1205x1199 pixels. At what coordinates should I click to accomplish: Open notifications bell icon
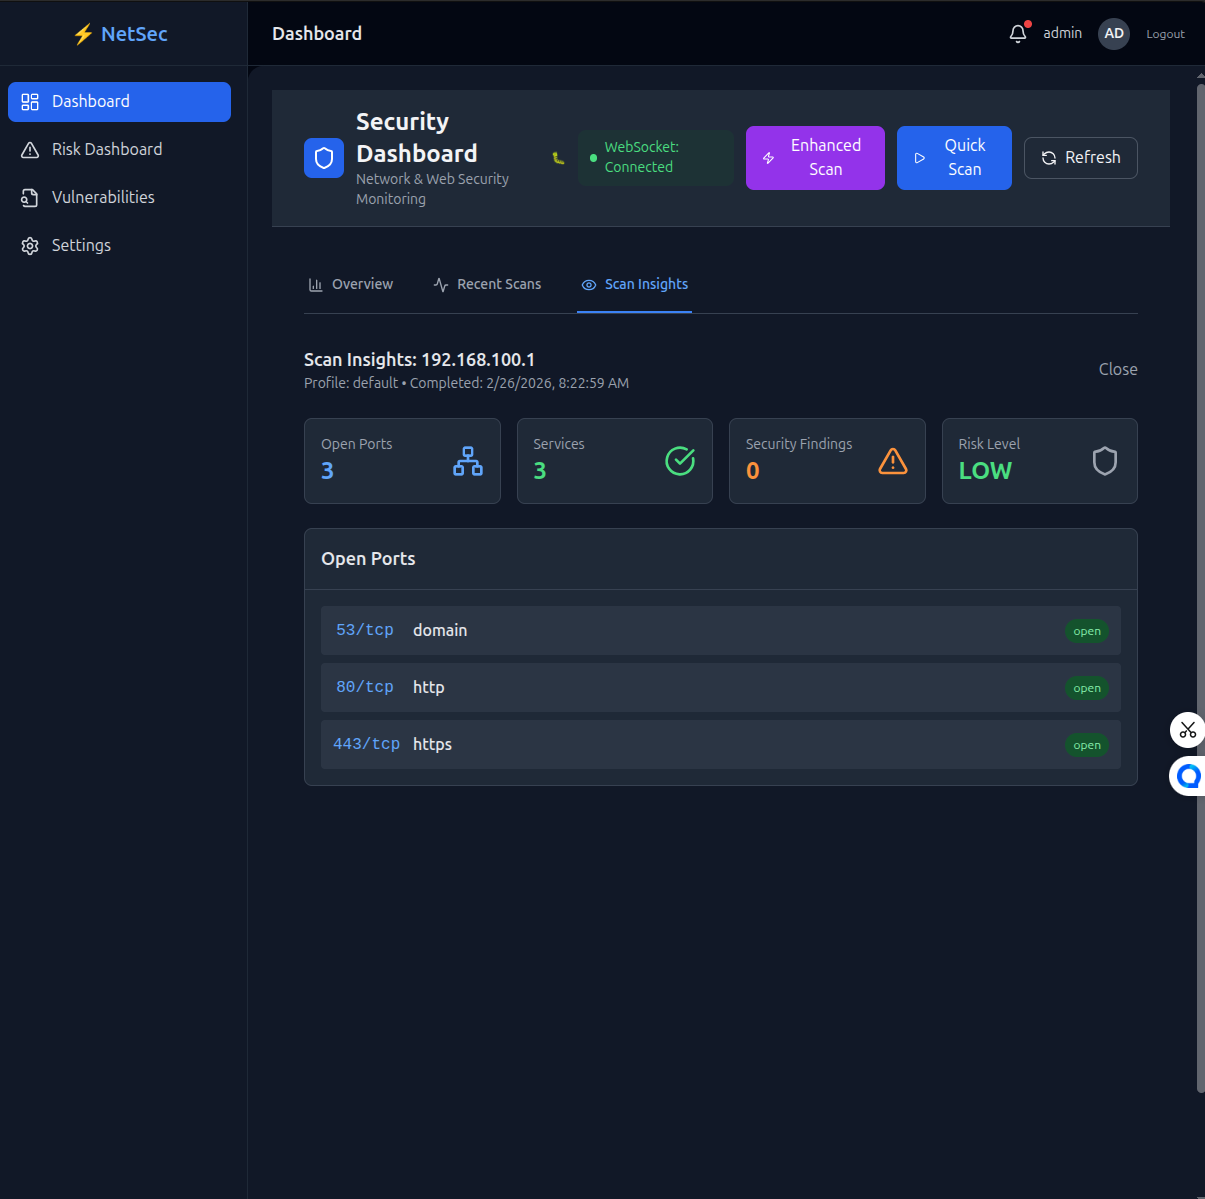(x=1018, y=33)
